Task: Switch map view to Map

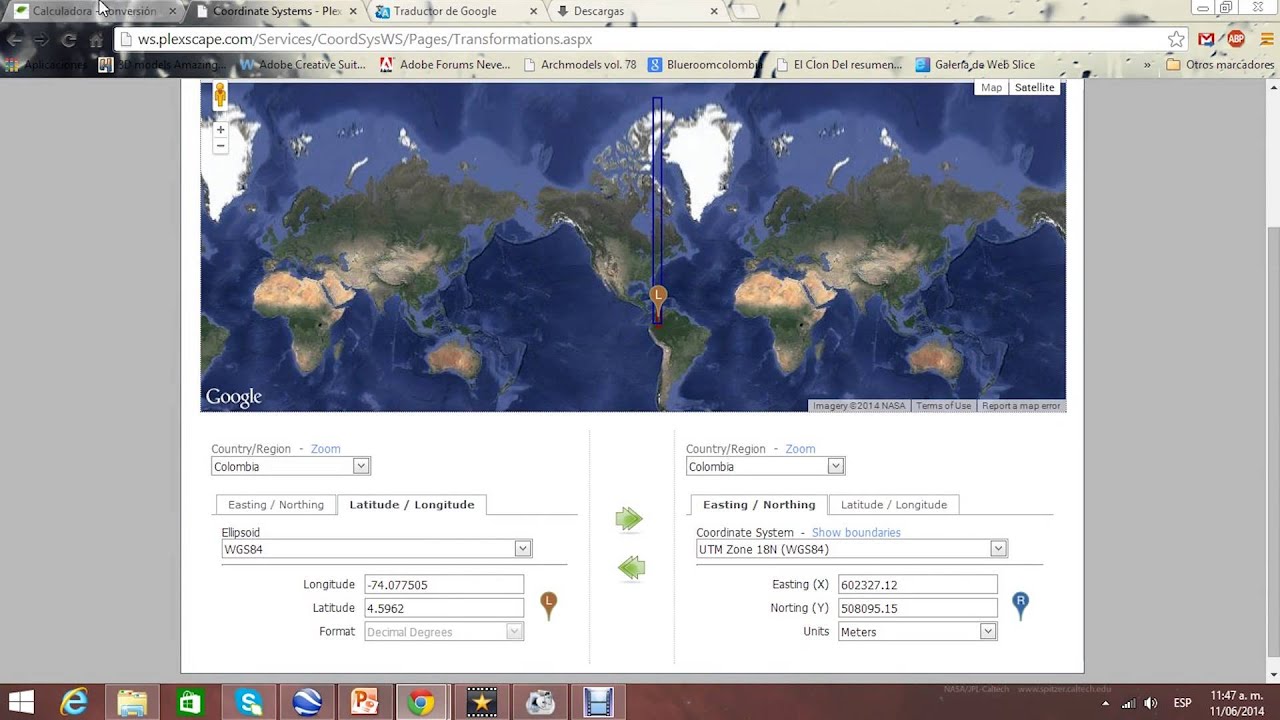Action: pyautogui.click(x=991, y=88)
